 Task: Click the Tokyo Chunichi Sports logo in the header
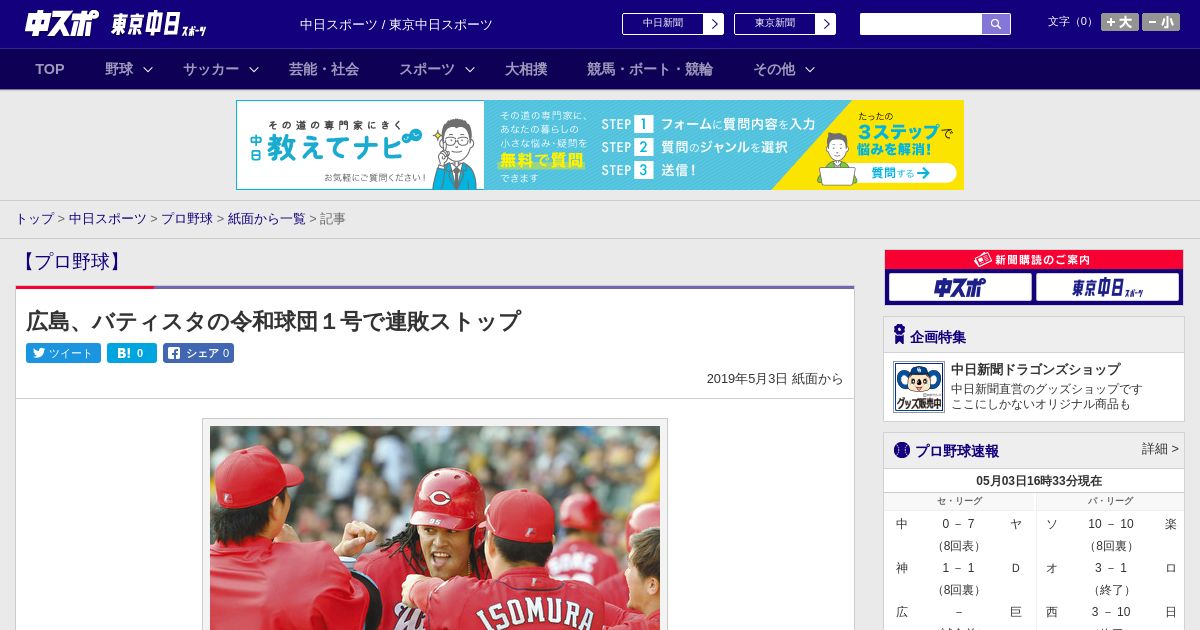[x=159, y=24]
